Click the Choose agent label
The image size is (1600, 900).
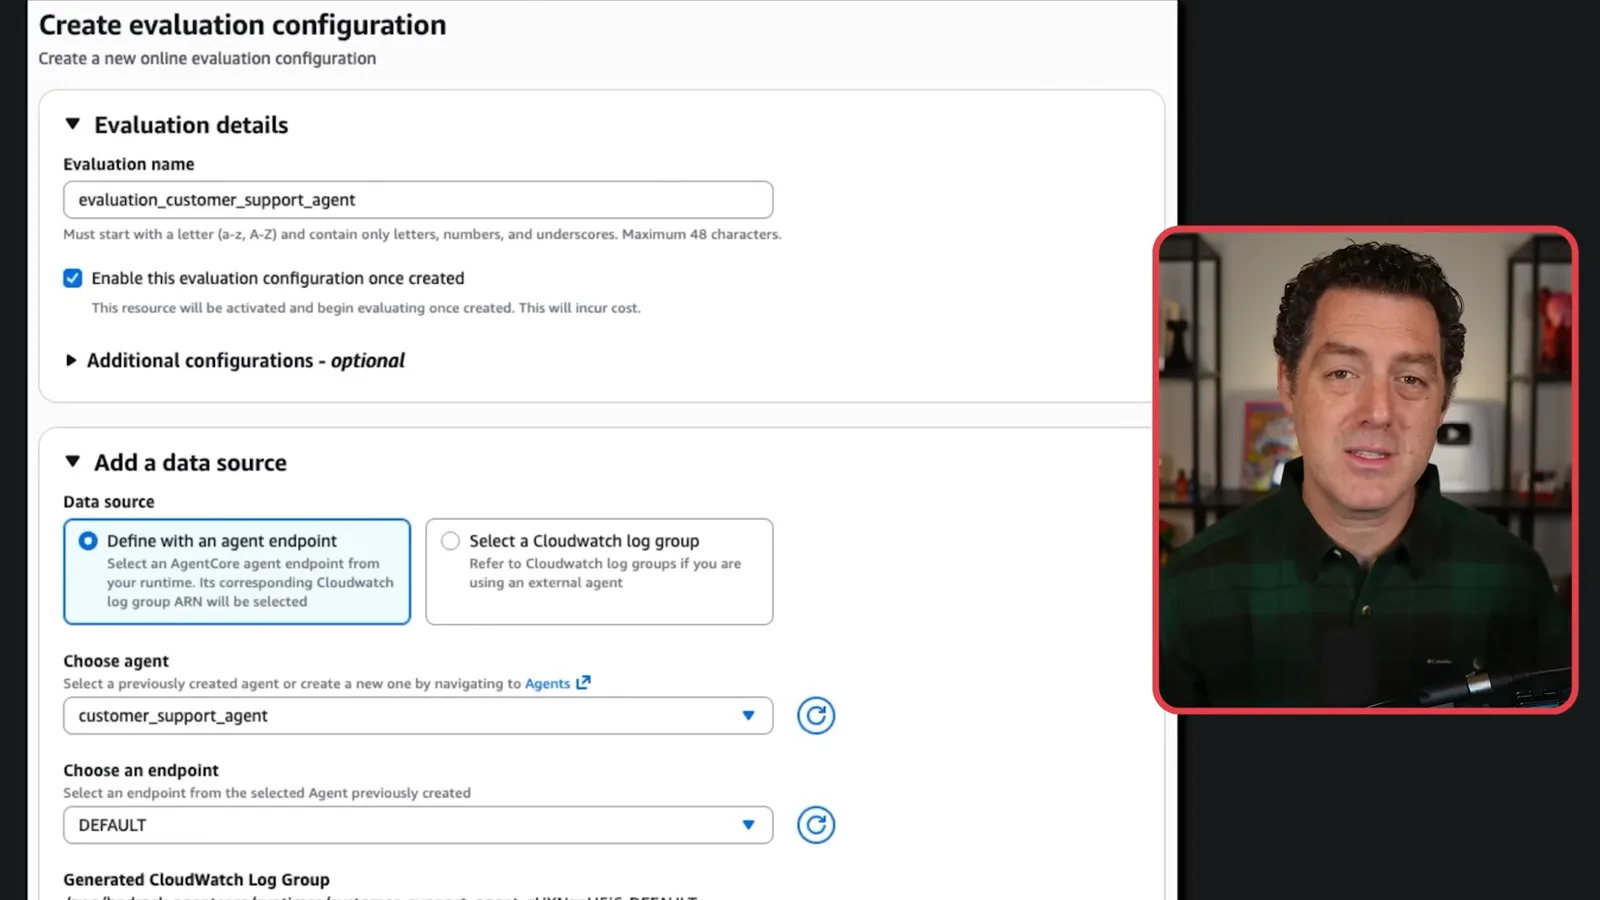(x=116, y=661)
